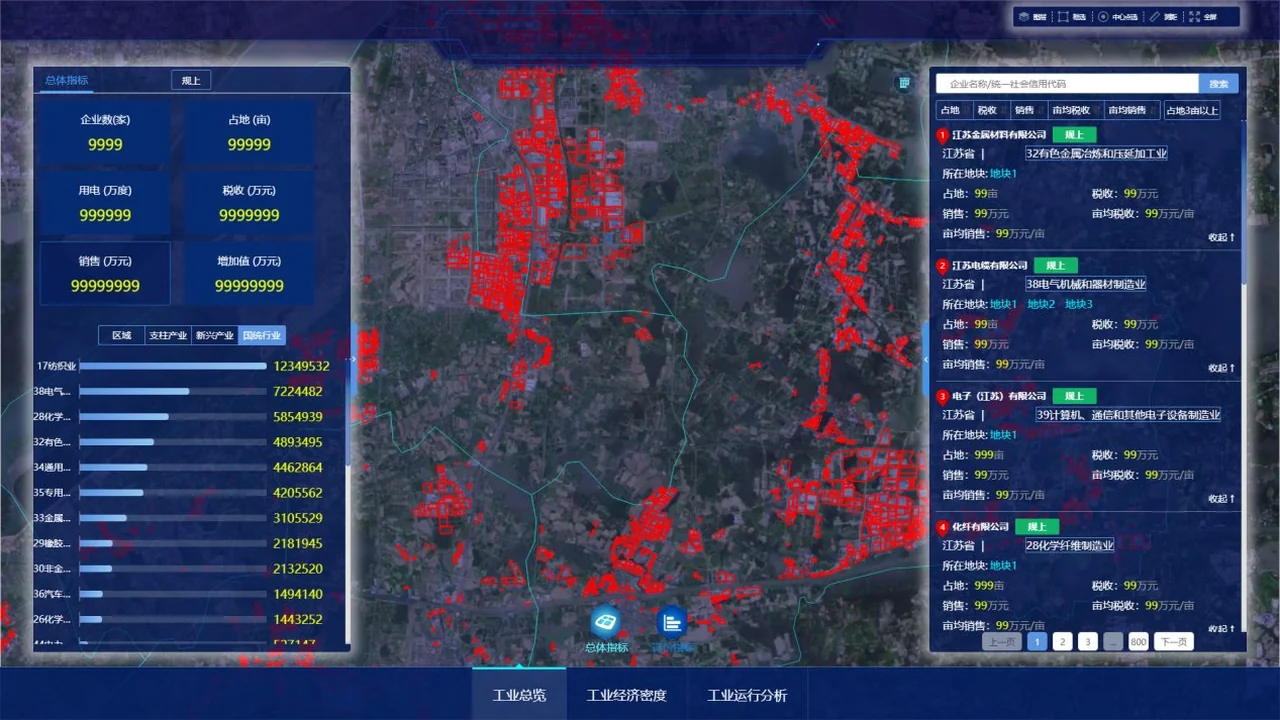1280x720 pixels.
Task: Select the 支柱产业 chart category
Action: point(168,335)
